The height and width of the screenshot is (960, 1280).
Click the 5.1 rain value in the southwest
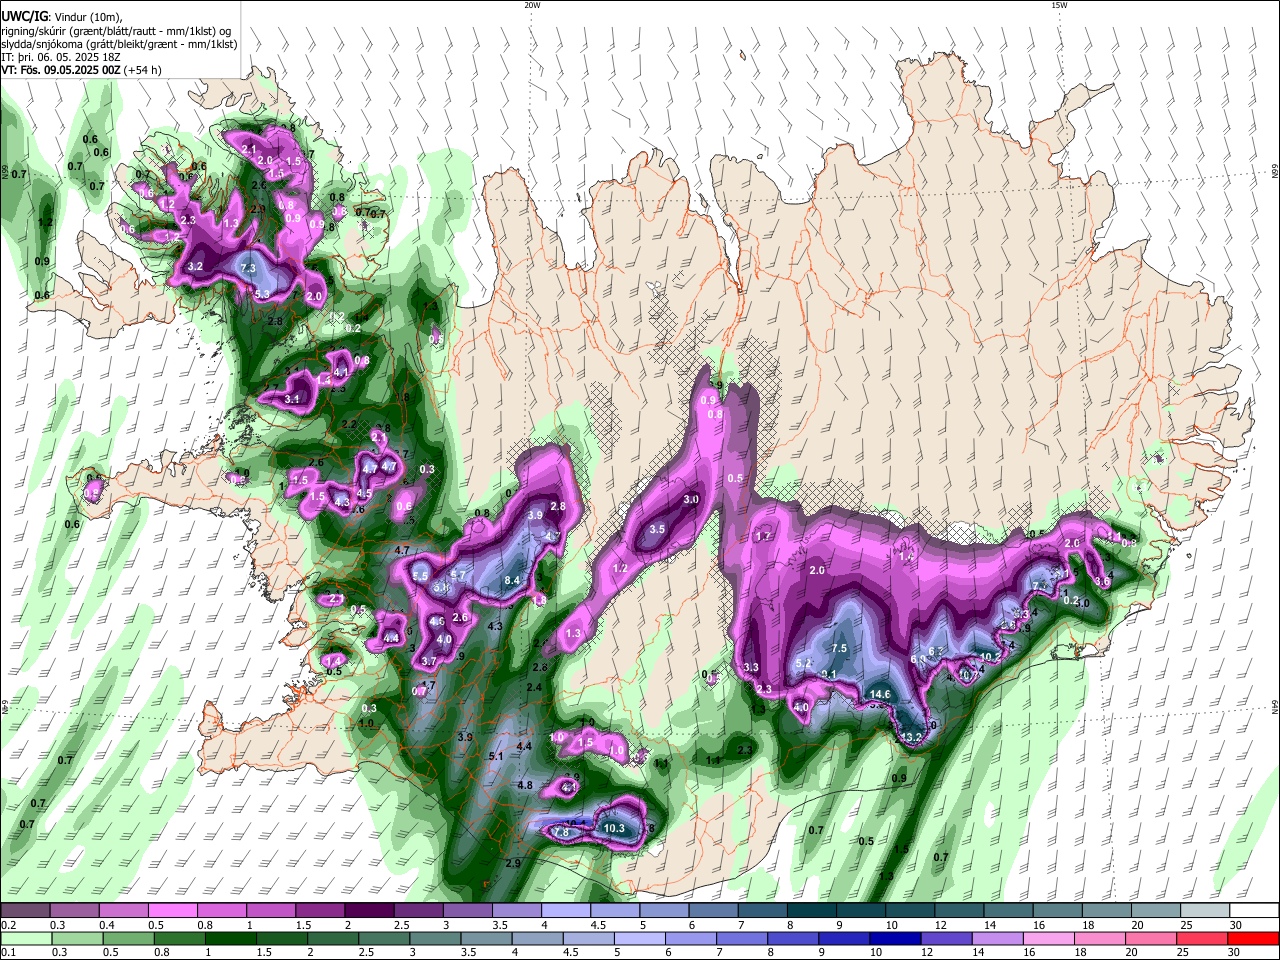[x=497, y=756]
